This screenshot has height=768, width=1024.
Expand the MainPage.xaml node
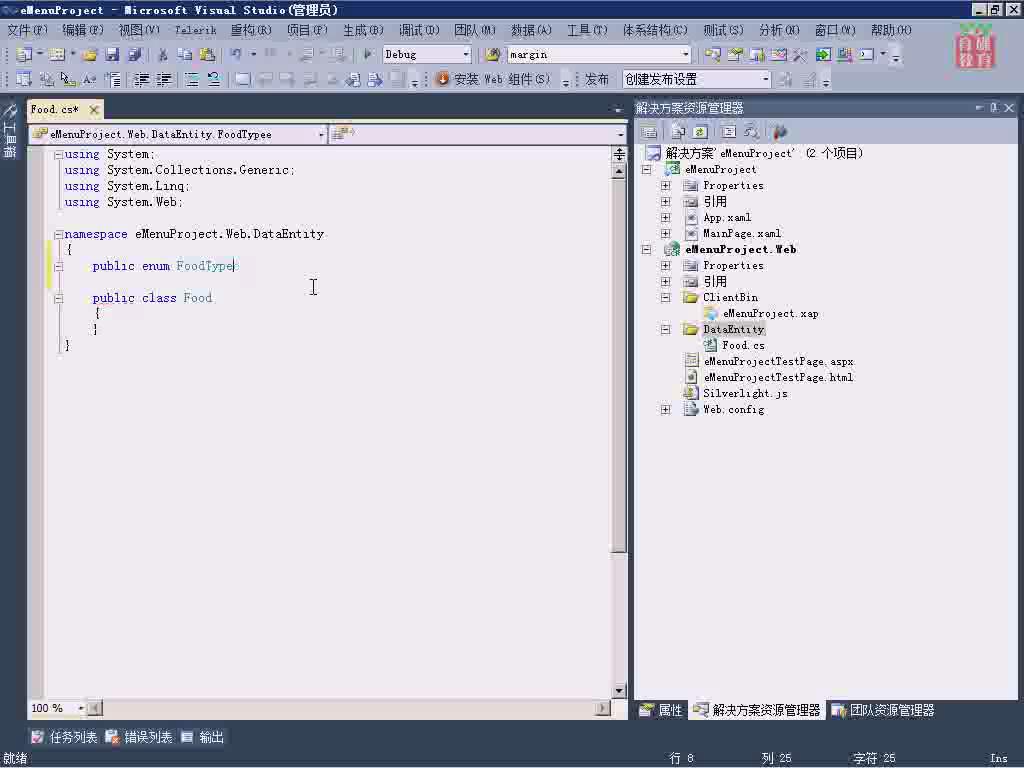[665, 234]
